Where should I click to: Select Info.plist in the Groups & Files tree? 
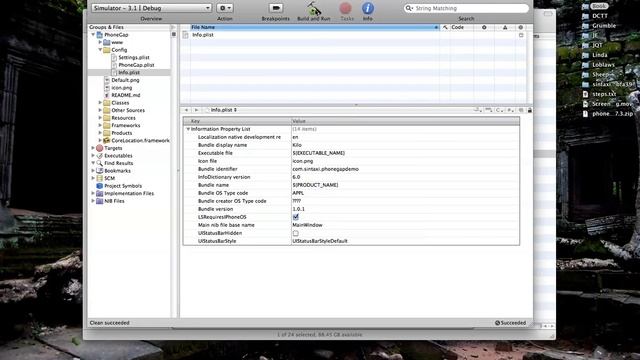[129, 72]
